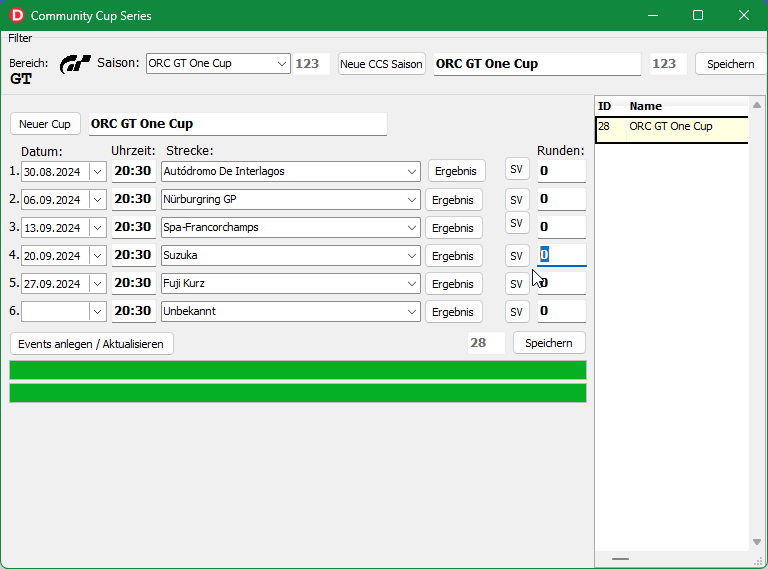Viewport: 768px width, 569px height.
Task: Click Ergebnis for Autódromo De Interlagos
Action: click(455, 172)
